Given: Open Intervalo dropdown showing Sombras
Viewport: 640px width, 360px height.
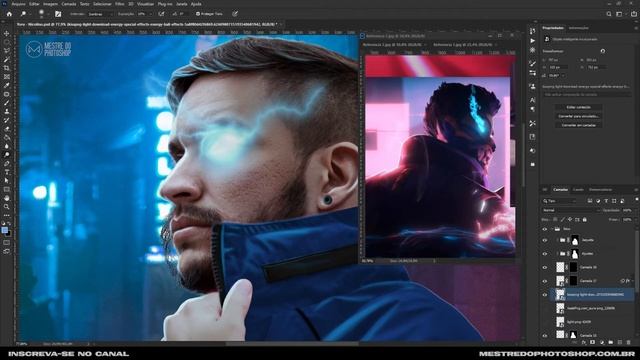Looking at the screenshot, I should pos(100,14).
